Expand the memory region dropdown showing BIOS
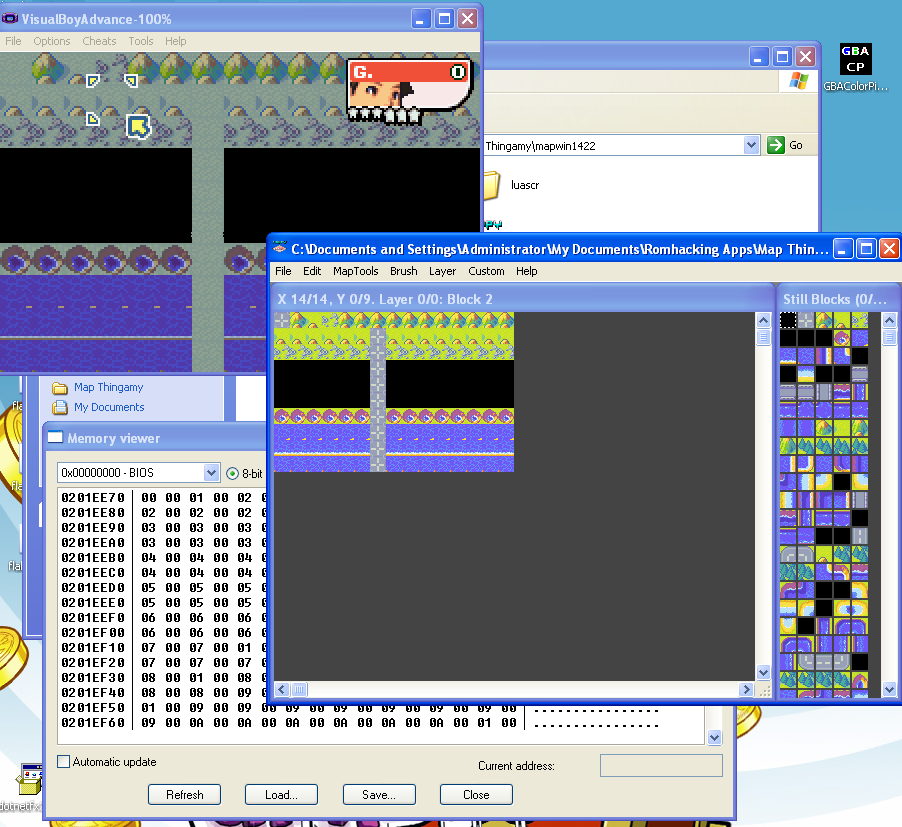 [x=211, y=473]
